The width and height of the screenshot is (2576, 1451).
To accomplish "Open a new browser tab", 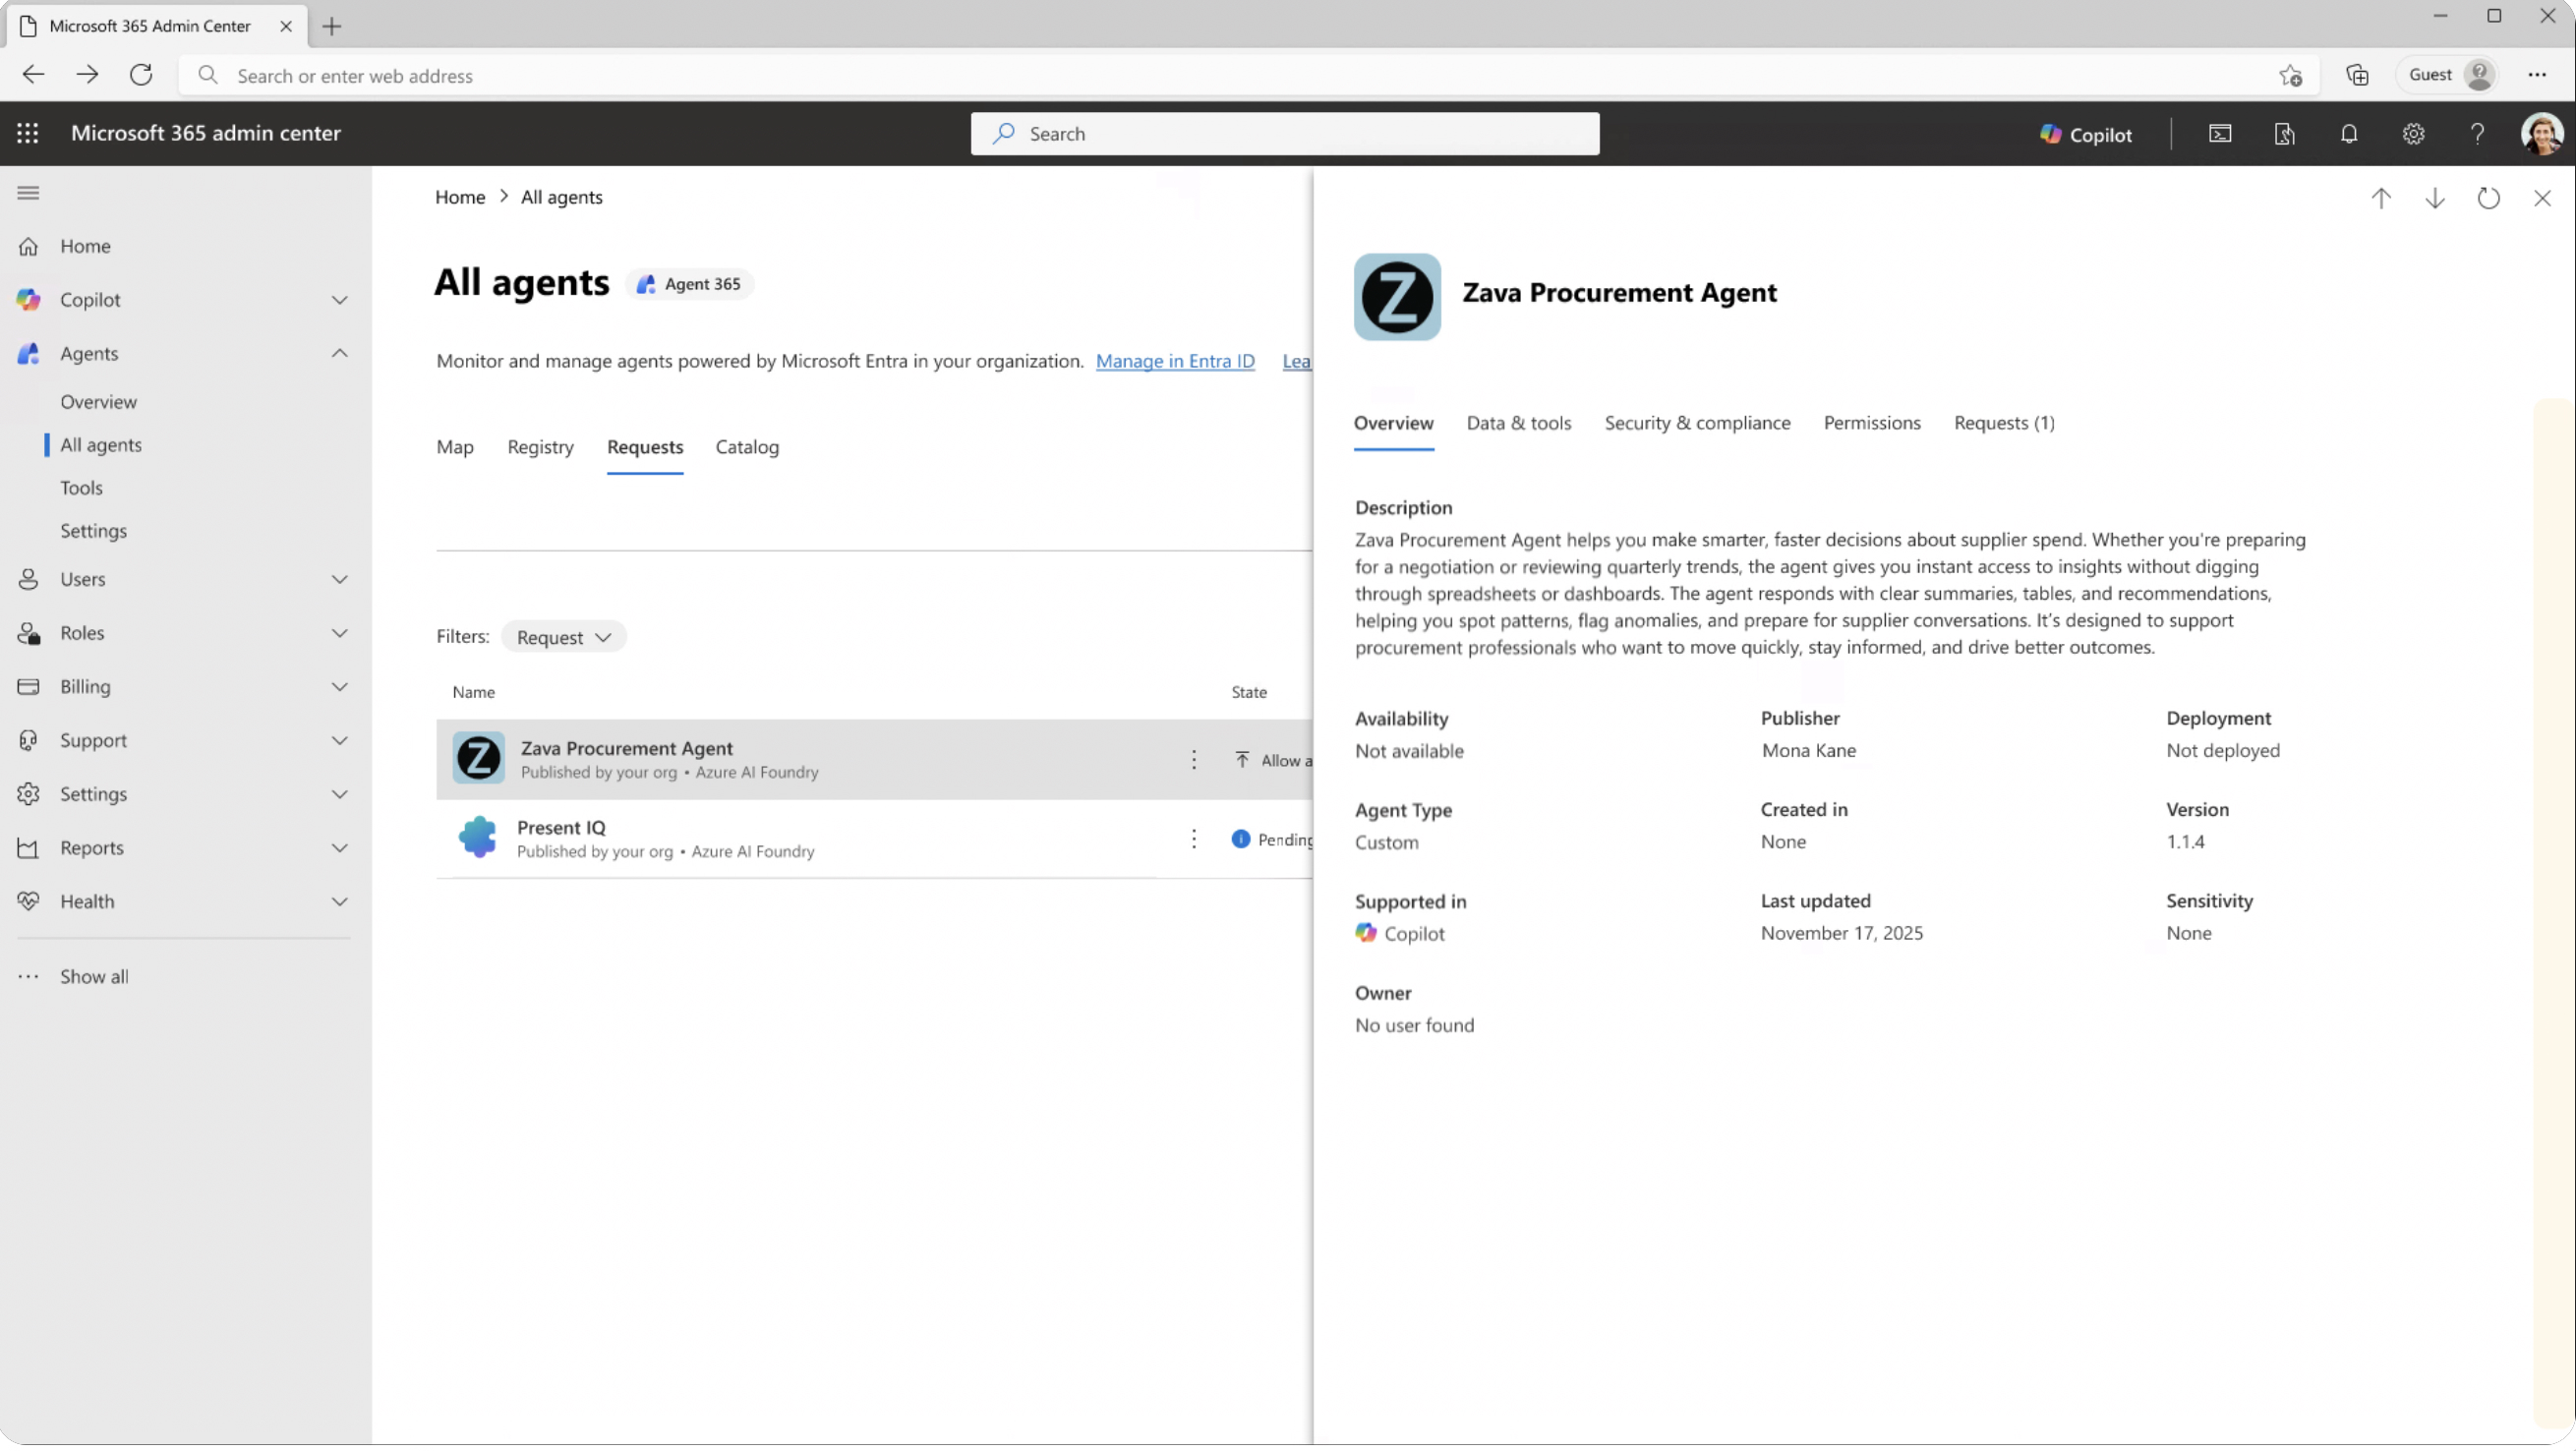I will point(332,26).
